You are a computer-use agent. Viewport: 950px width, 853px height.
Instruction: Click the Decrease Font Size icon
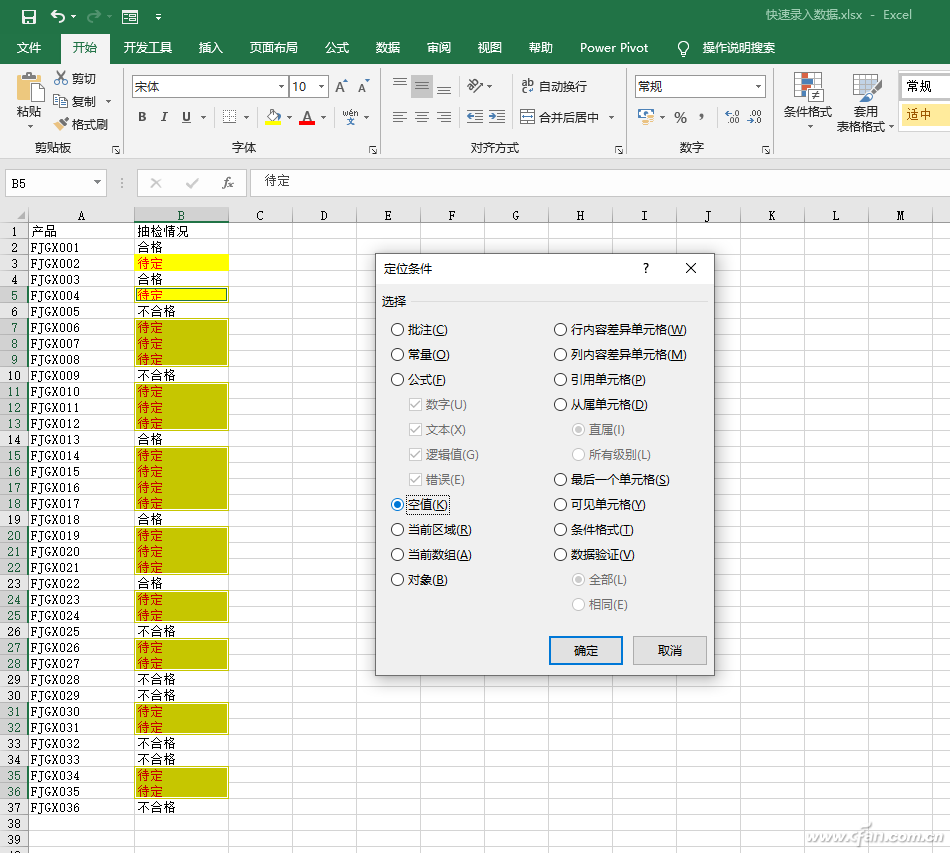[x=364, y=87]
